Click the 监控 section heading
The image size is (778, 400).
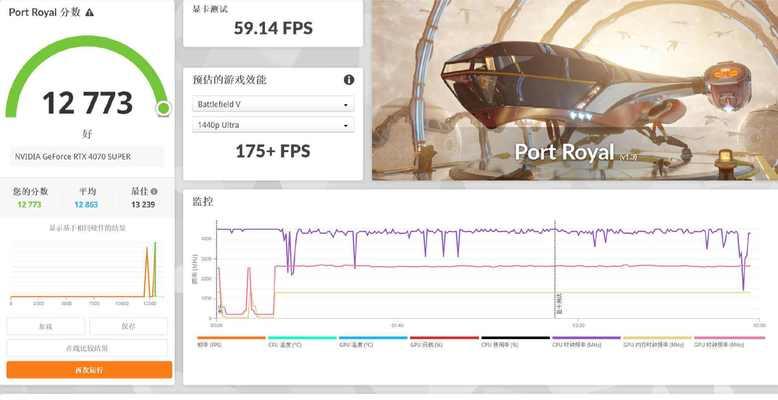coord(202,201)
